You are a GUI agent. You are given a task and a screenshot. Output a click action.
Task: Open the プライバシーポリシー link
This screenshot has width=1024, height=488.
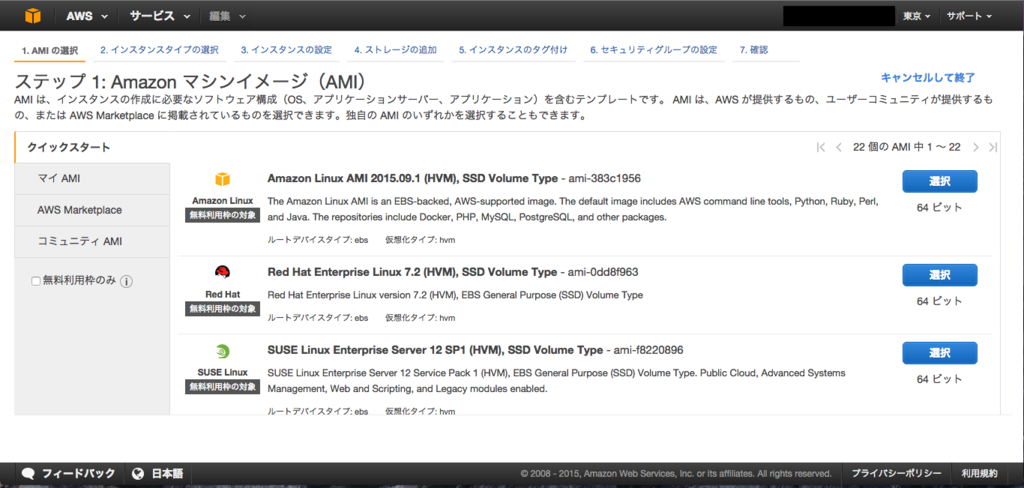coord(896,474)
